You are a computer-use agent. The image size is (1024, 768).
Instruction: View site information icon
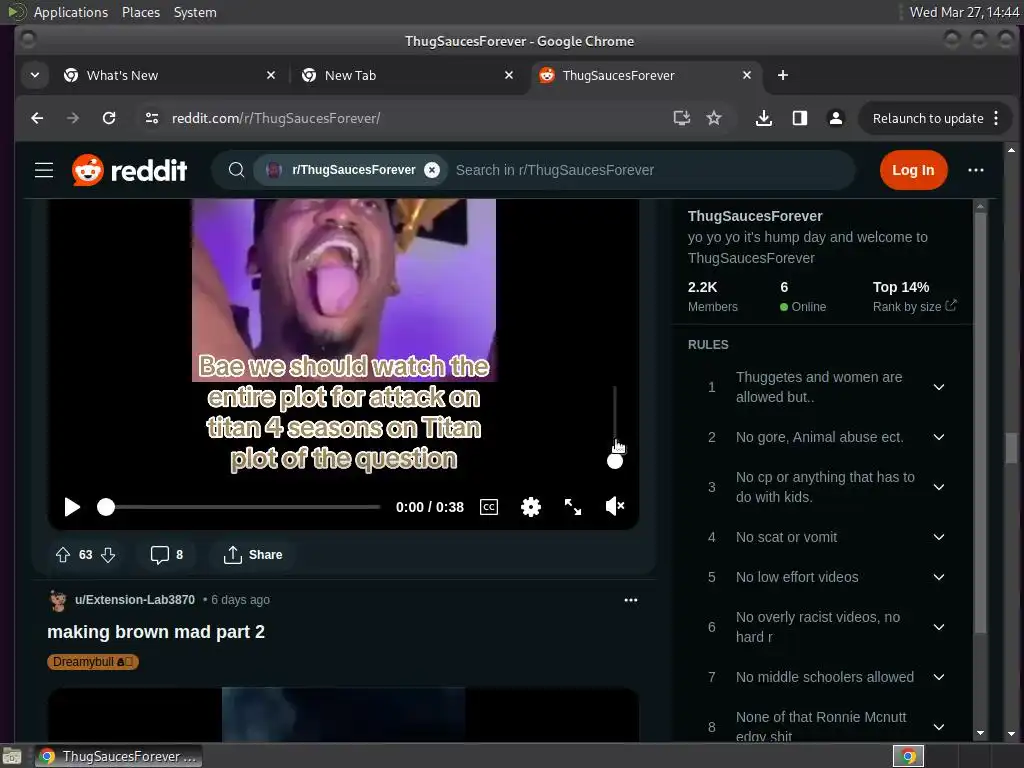152,118
